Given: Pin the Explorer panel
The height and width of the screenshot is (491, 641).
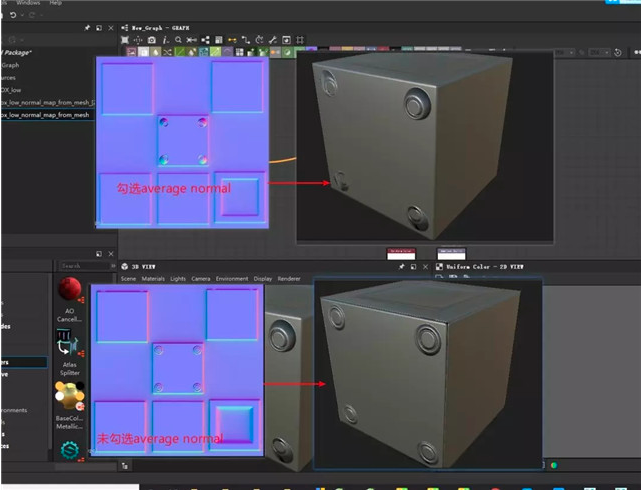Looking at the screenshot, I should [87, 28].
